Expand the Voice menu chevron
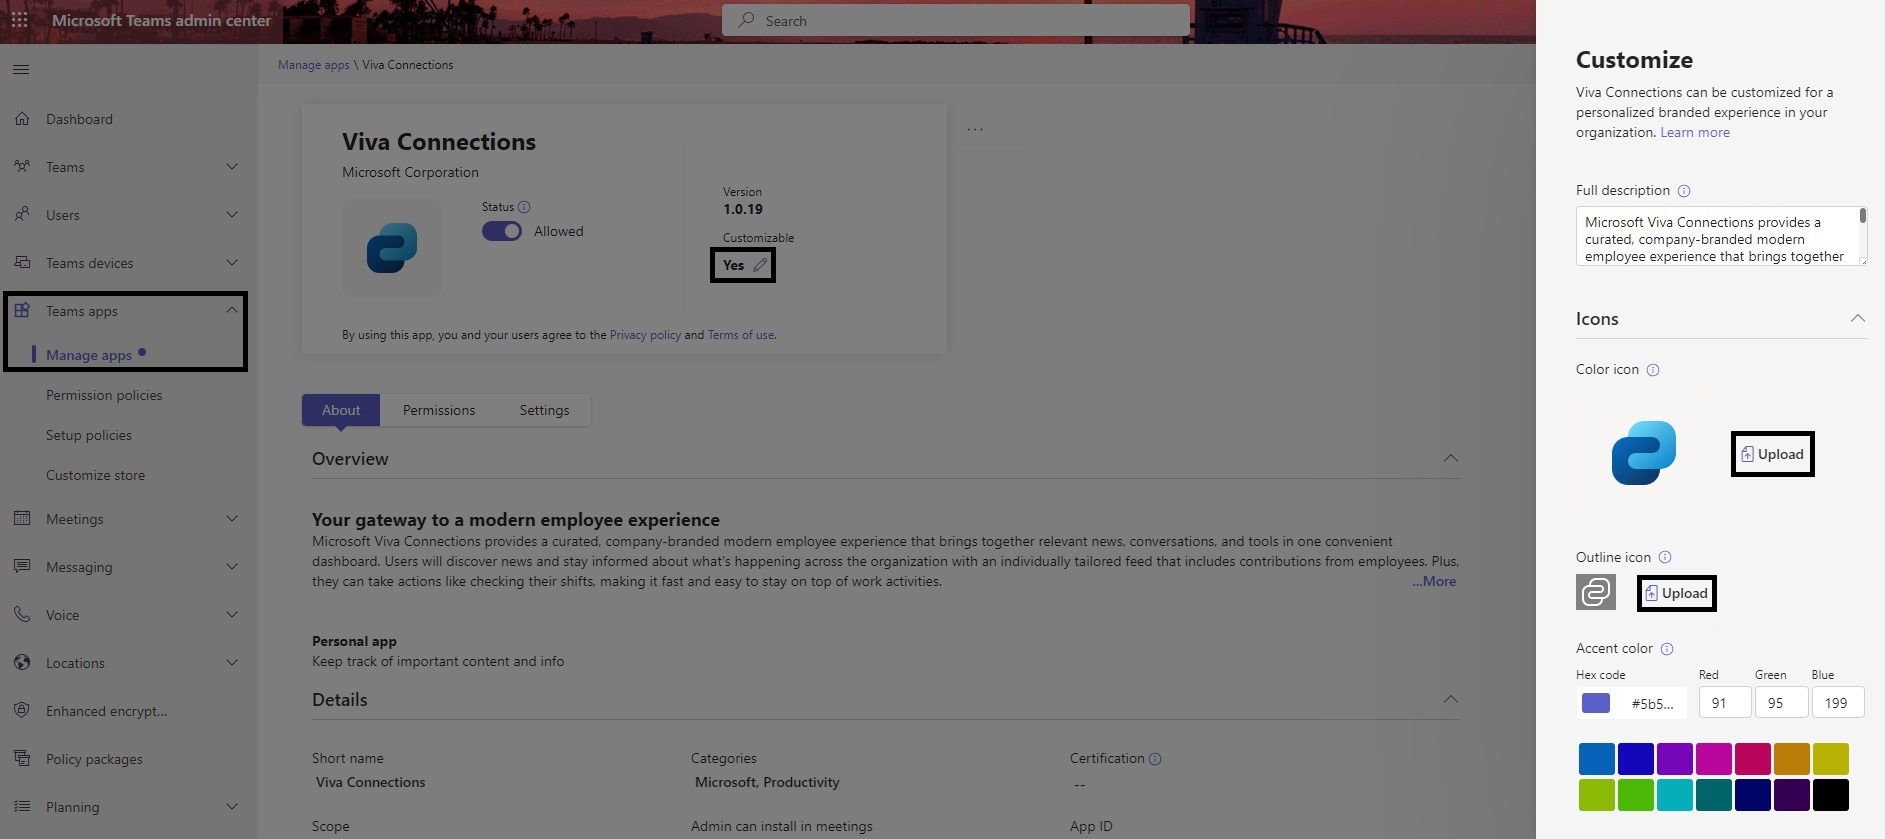1885x839 pixels. point(232,614)
